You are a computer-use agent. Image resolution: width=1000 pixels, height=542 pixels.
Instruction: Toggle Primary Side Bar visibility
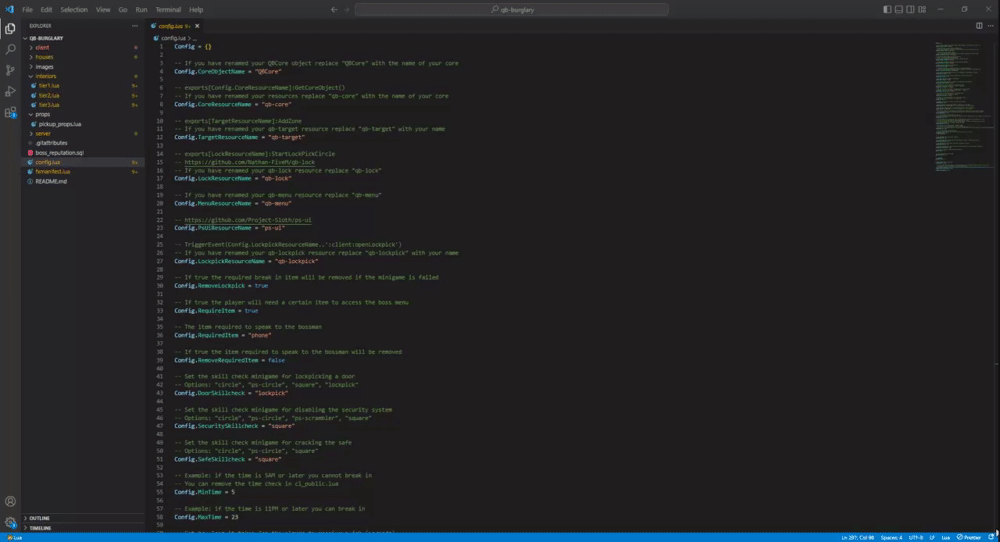coord(887,10)
